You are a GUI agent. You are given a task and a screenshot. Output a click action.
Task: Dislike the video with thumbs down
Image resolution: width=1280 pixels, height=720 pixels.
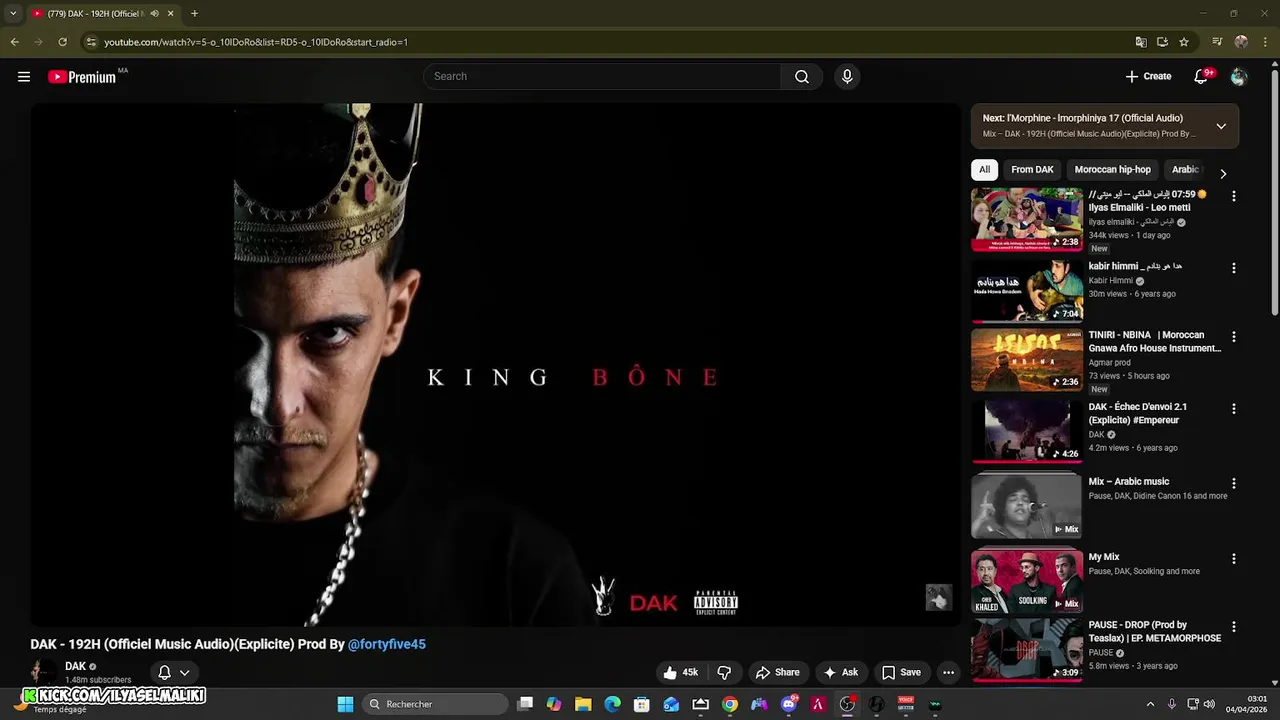point(724,673)
